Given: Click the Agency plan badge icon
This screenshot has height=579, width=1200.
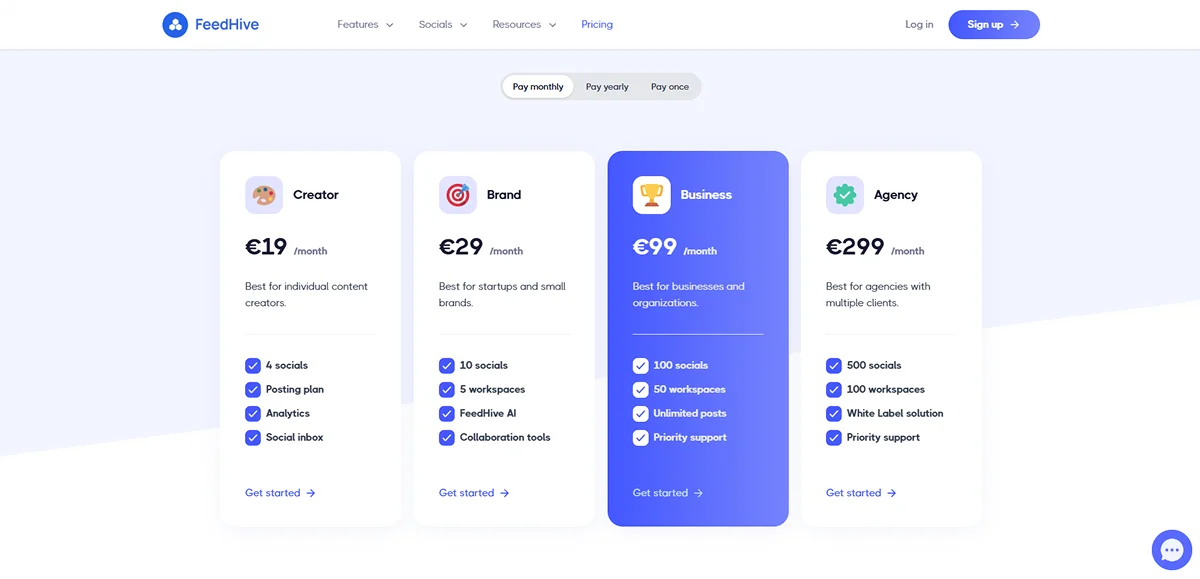Looking at the screenshot, I should (x=845, y=194).
